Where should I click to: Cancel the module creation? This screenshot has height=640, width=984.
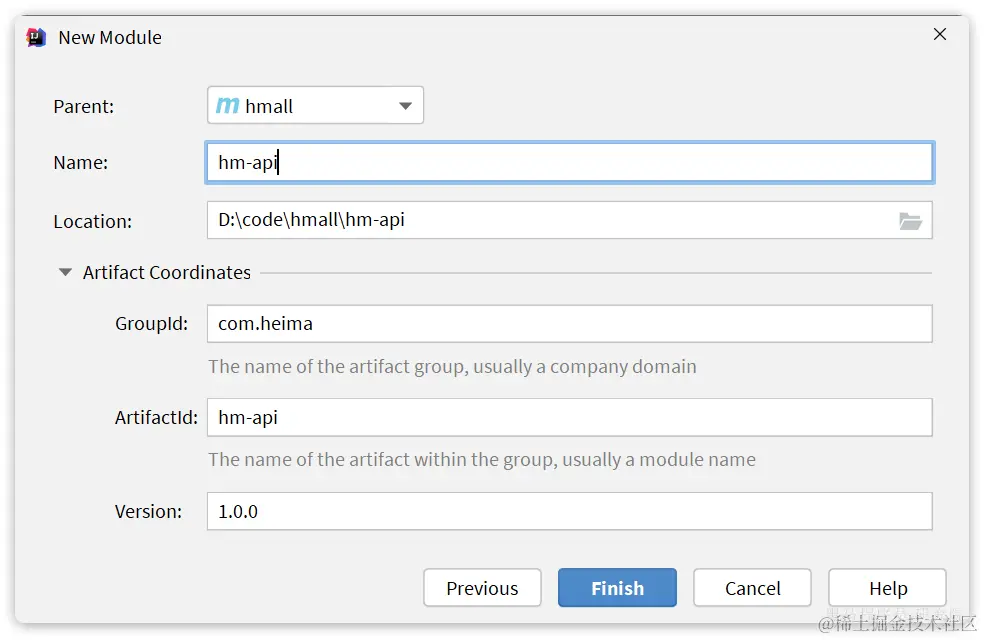[x=752, y=588]
